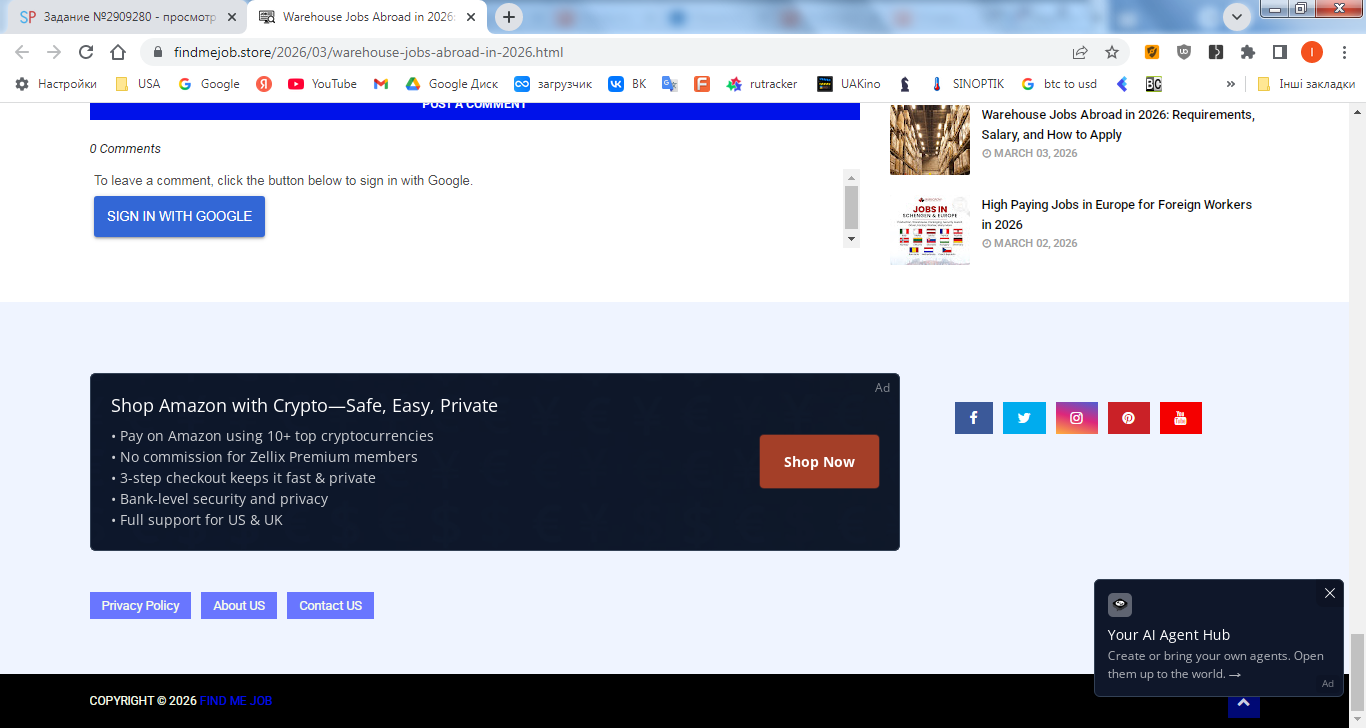Open a new tab with plus button
The width and height of the screenshot is (1366, 728).
point(509,17)
